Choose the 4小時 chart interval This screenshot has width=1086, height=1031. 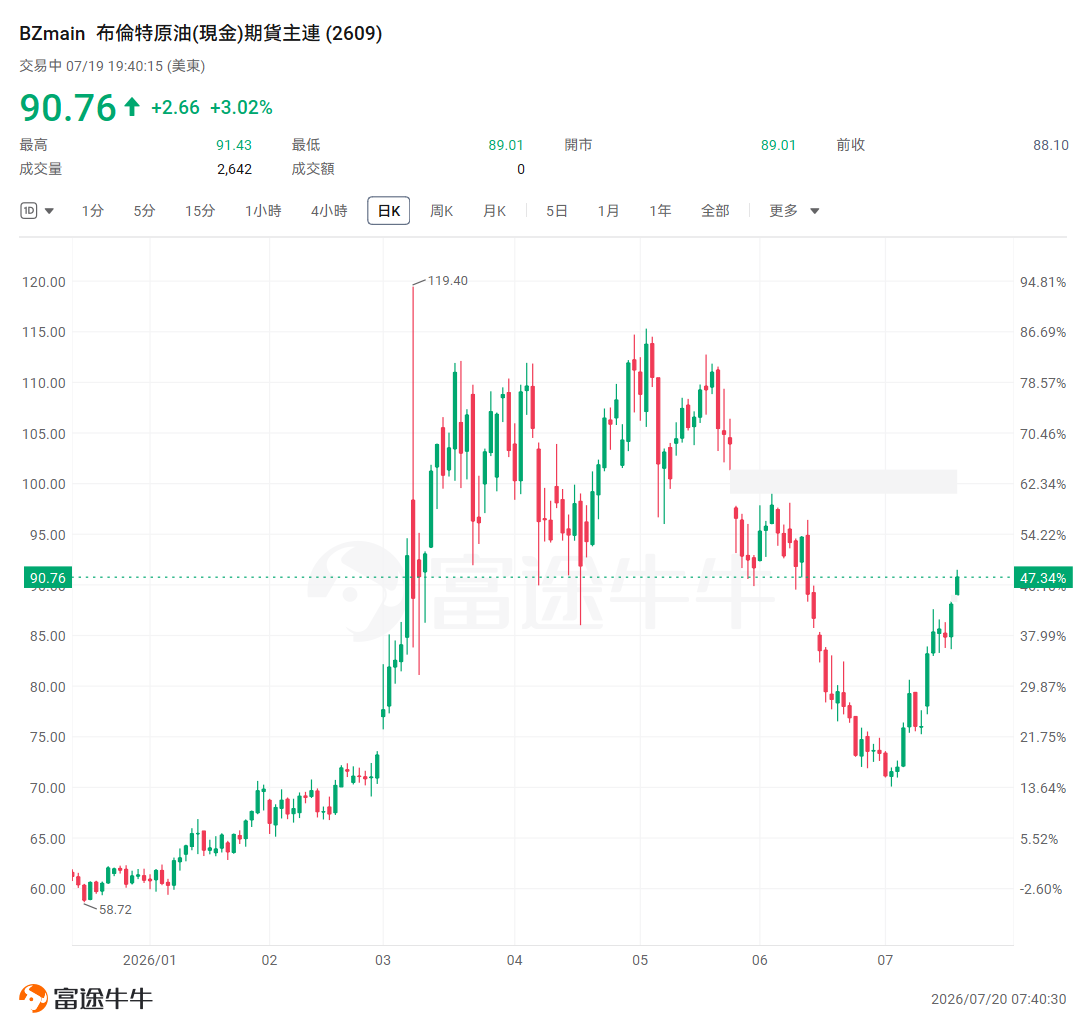pos(329,210)
